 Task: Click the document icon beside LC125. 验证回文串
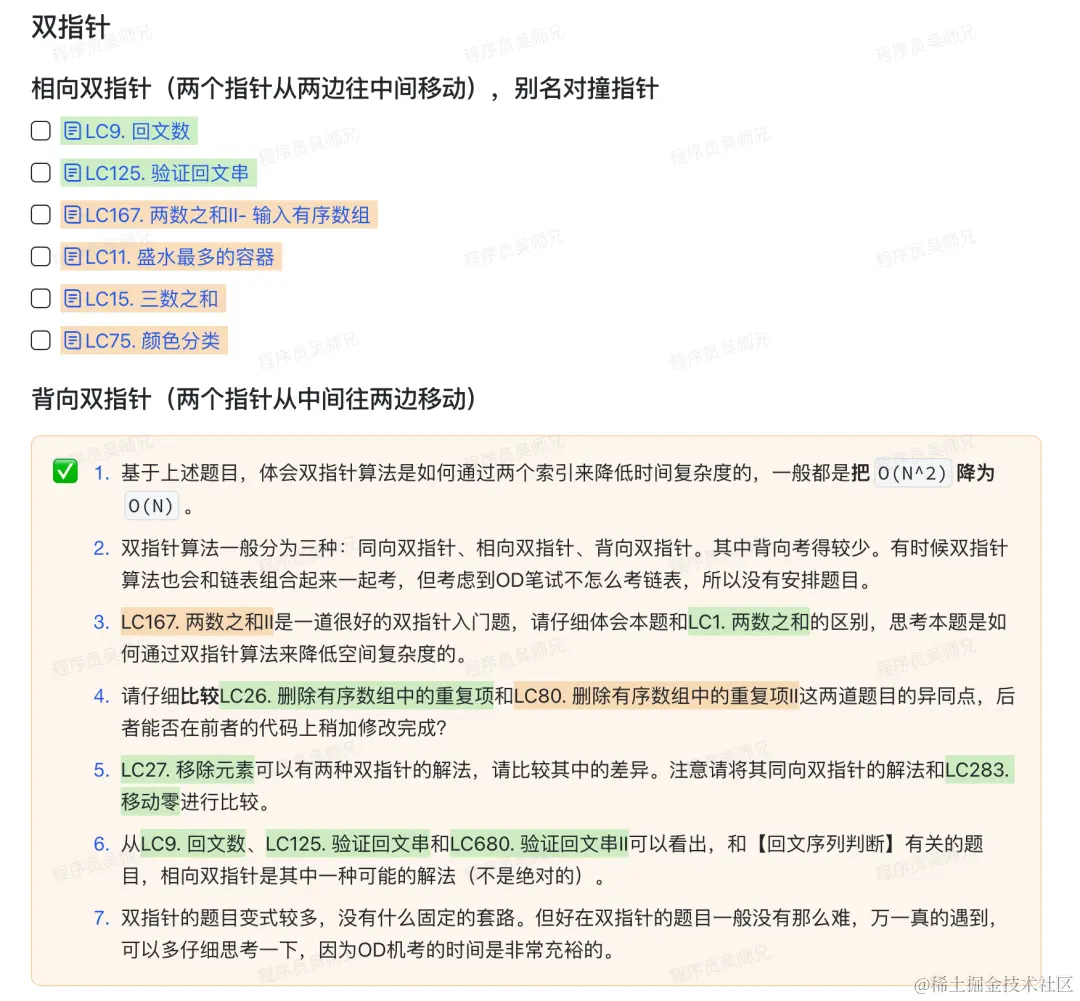pyautogui.click(x=73, y=172)
